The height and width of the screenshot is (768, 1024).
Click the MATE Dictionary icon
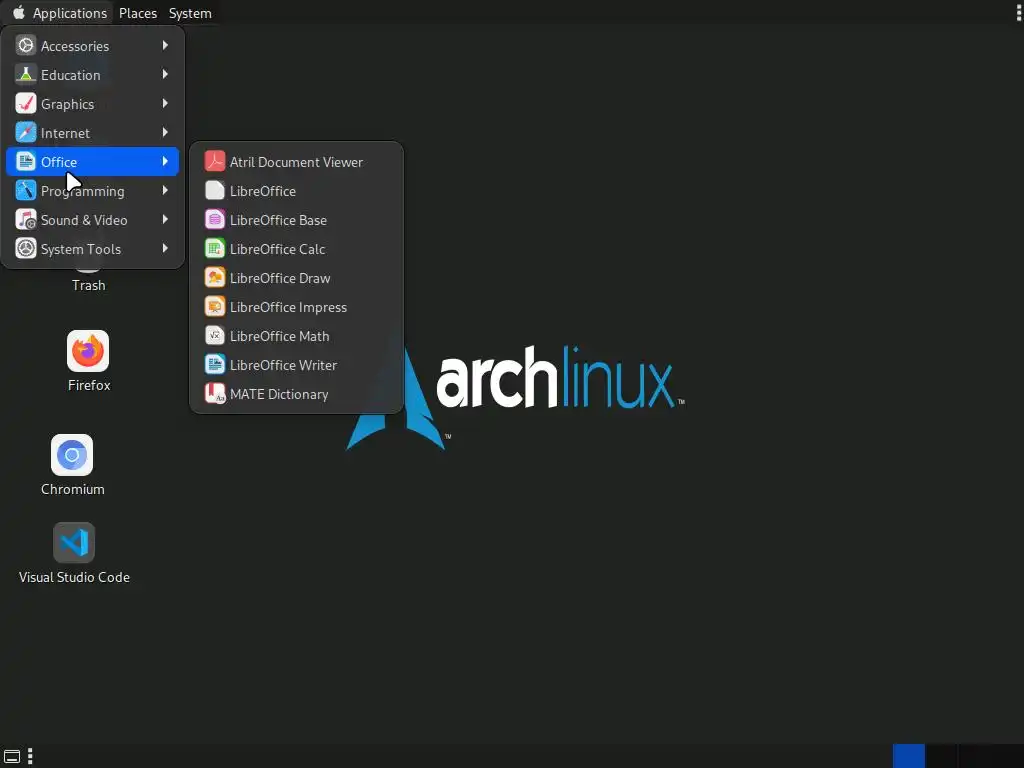pyautogui.click(x=215, y=394)
